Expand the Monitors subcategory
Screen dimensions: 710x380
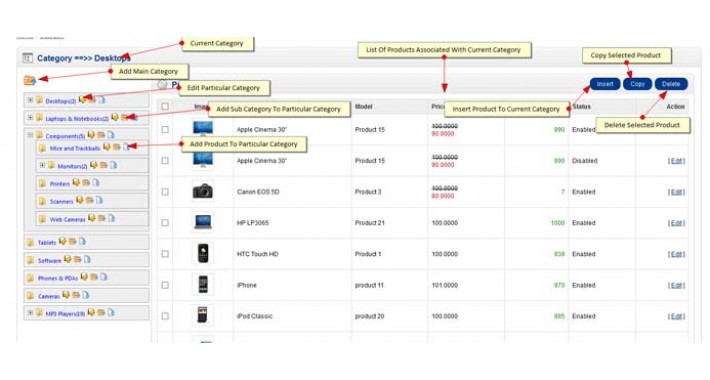coord(42,165)
